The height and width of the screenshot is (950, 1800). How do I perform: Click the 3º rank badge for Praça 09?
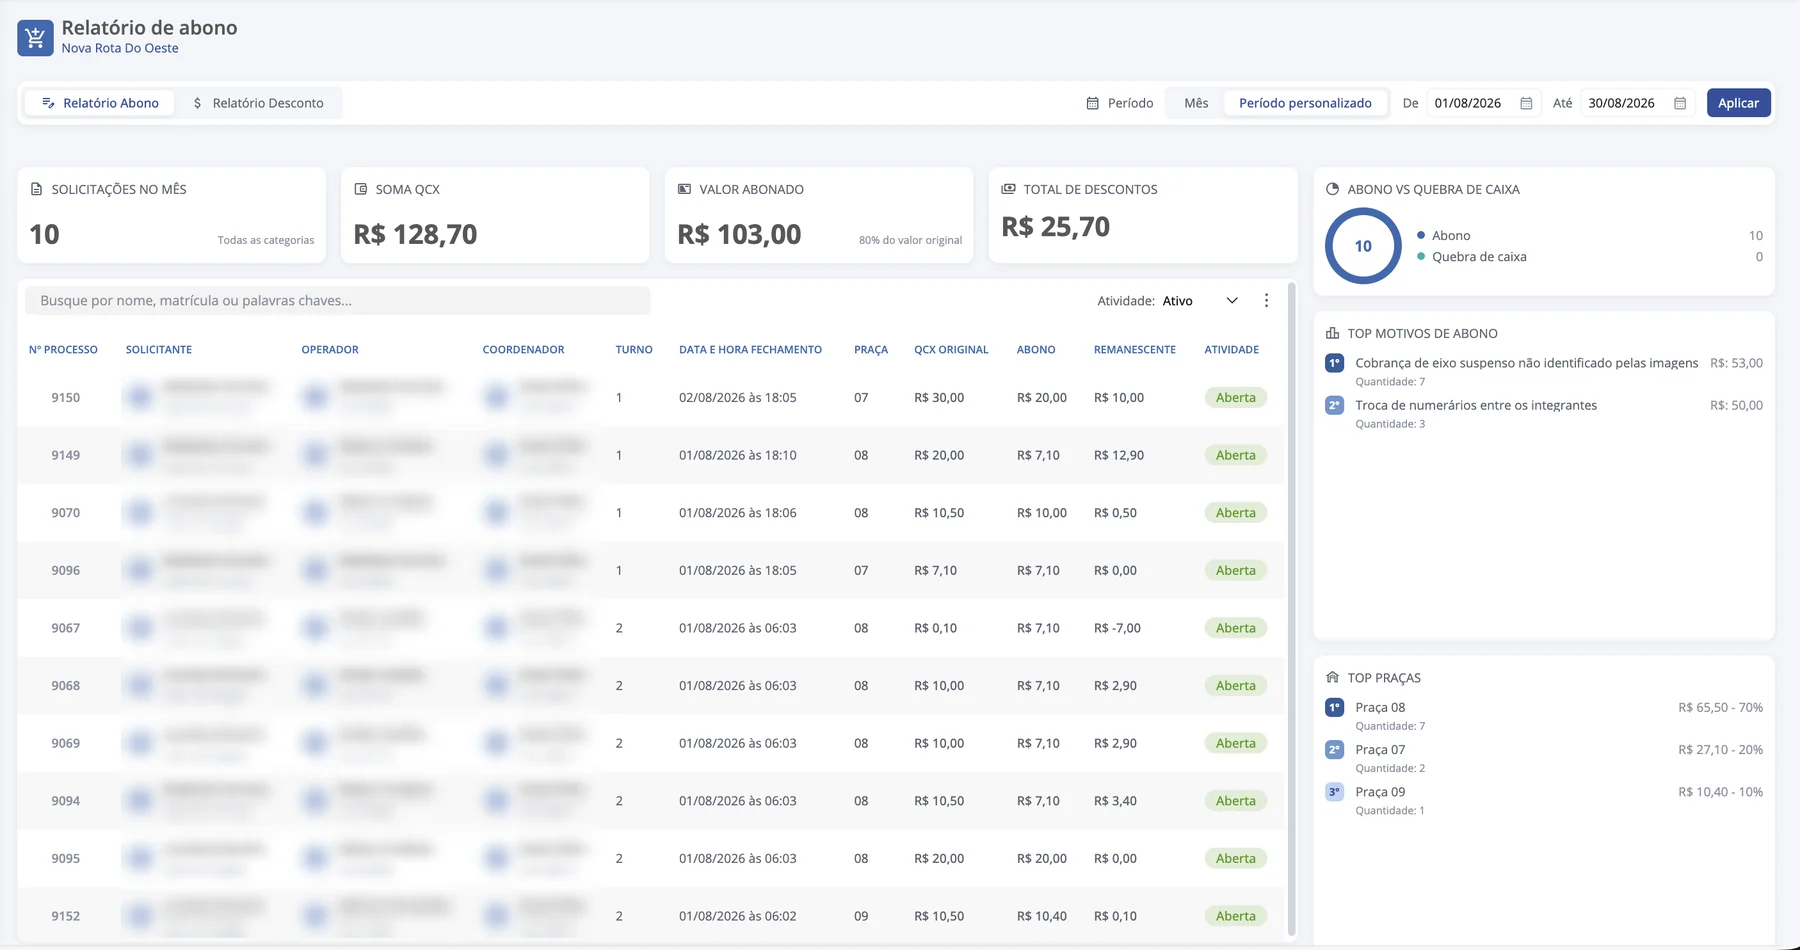(1334, 791)
